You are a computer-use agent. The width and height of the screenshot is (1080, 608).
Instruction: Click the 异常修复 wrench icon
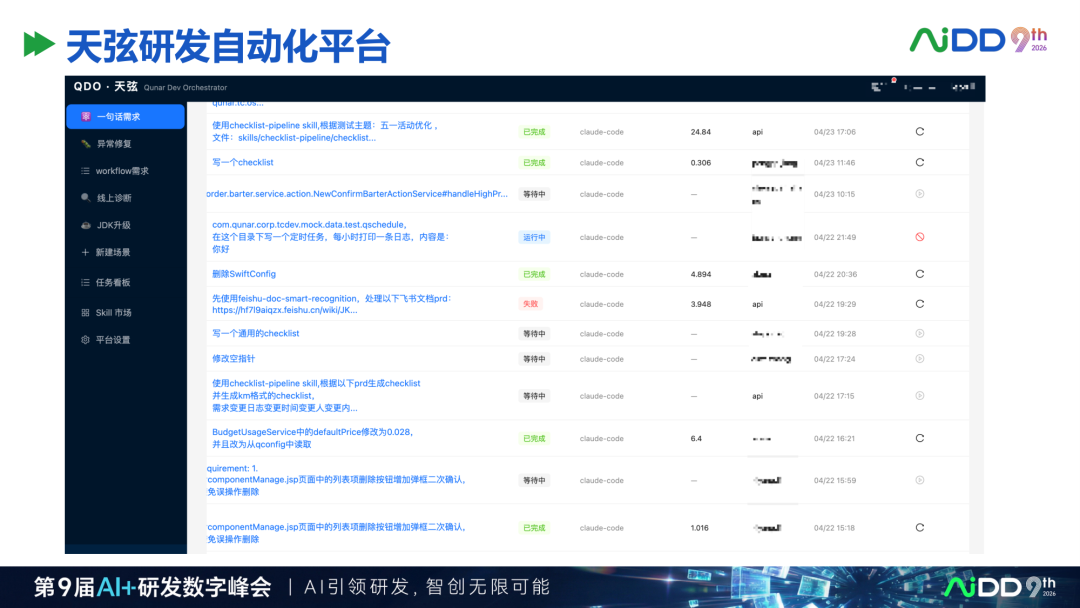[x=85, y=144]
